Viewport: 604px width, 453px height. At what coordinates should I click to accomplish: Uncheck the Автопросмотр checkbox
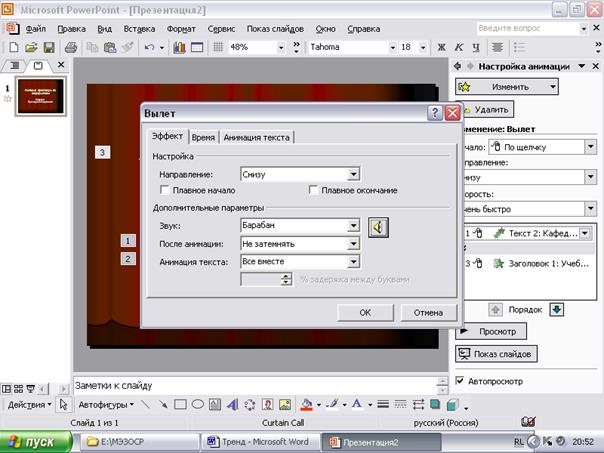click(x=459, y=381)
